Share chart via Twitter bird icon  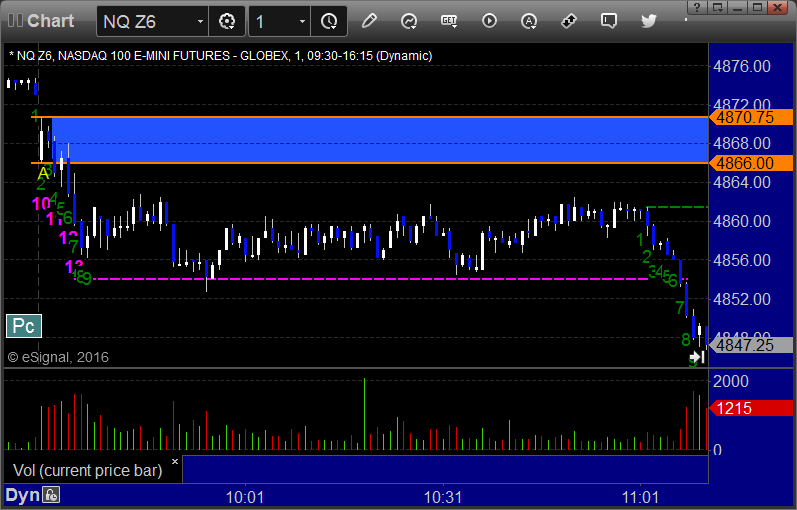[x=649, y=21]
